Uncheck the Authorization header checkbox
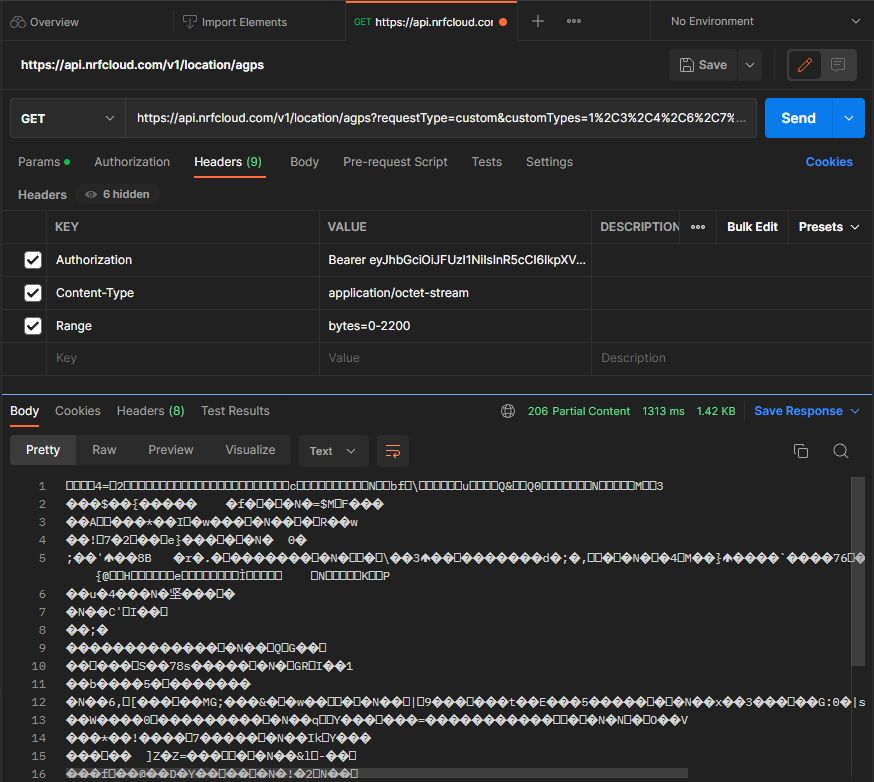 tap(33, 260)
